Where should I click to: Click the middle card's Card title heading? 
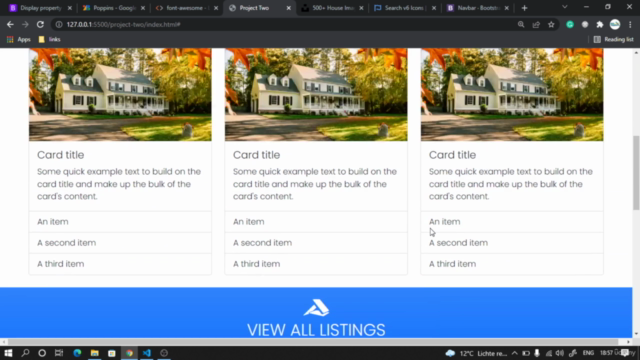click(x=256, y=155)
